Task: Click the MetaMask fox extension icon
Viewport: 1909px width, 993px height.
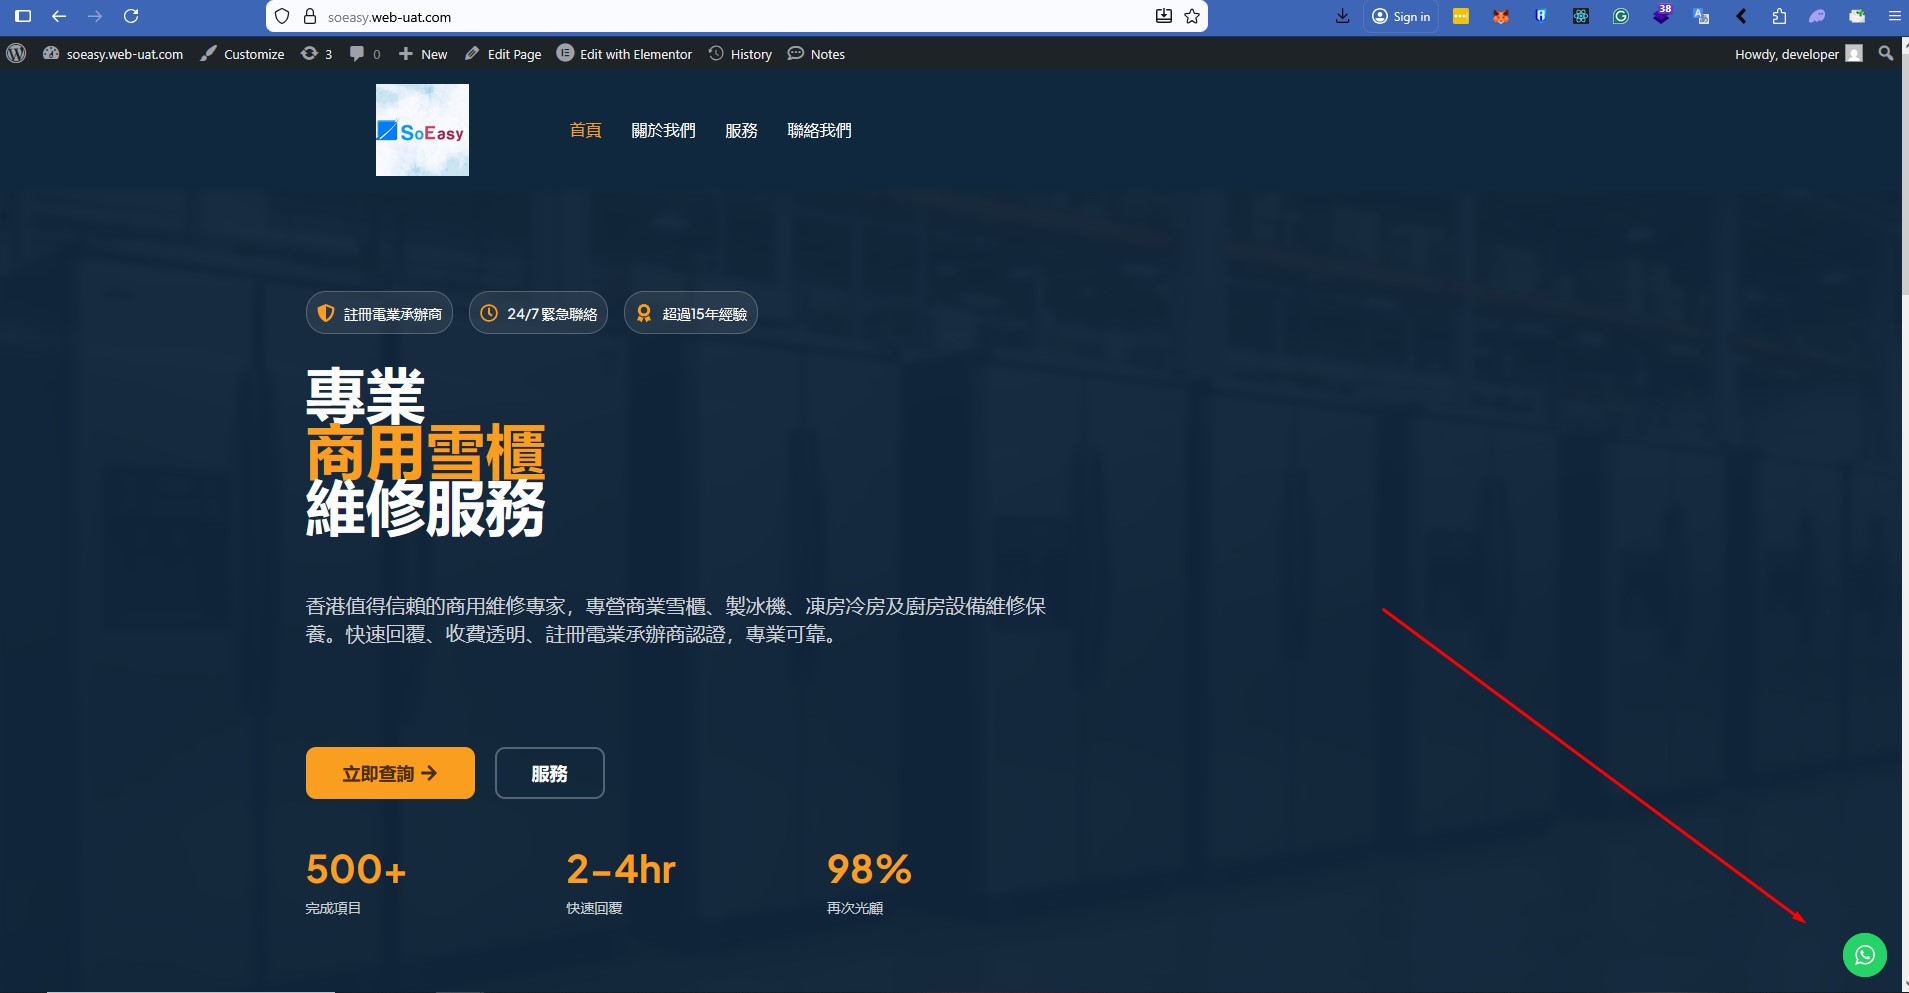Action: point(1500,16)
